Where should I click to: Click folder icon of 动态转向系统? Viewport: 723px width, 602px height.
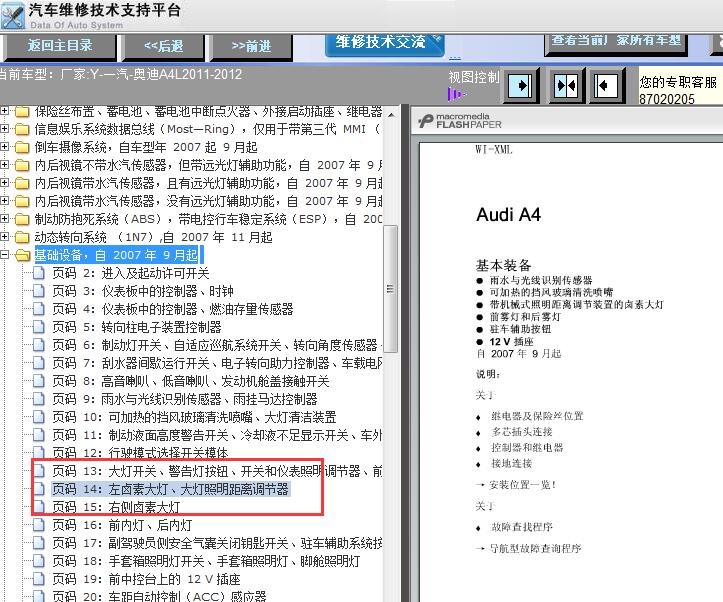tap(22, 237)
